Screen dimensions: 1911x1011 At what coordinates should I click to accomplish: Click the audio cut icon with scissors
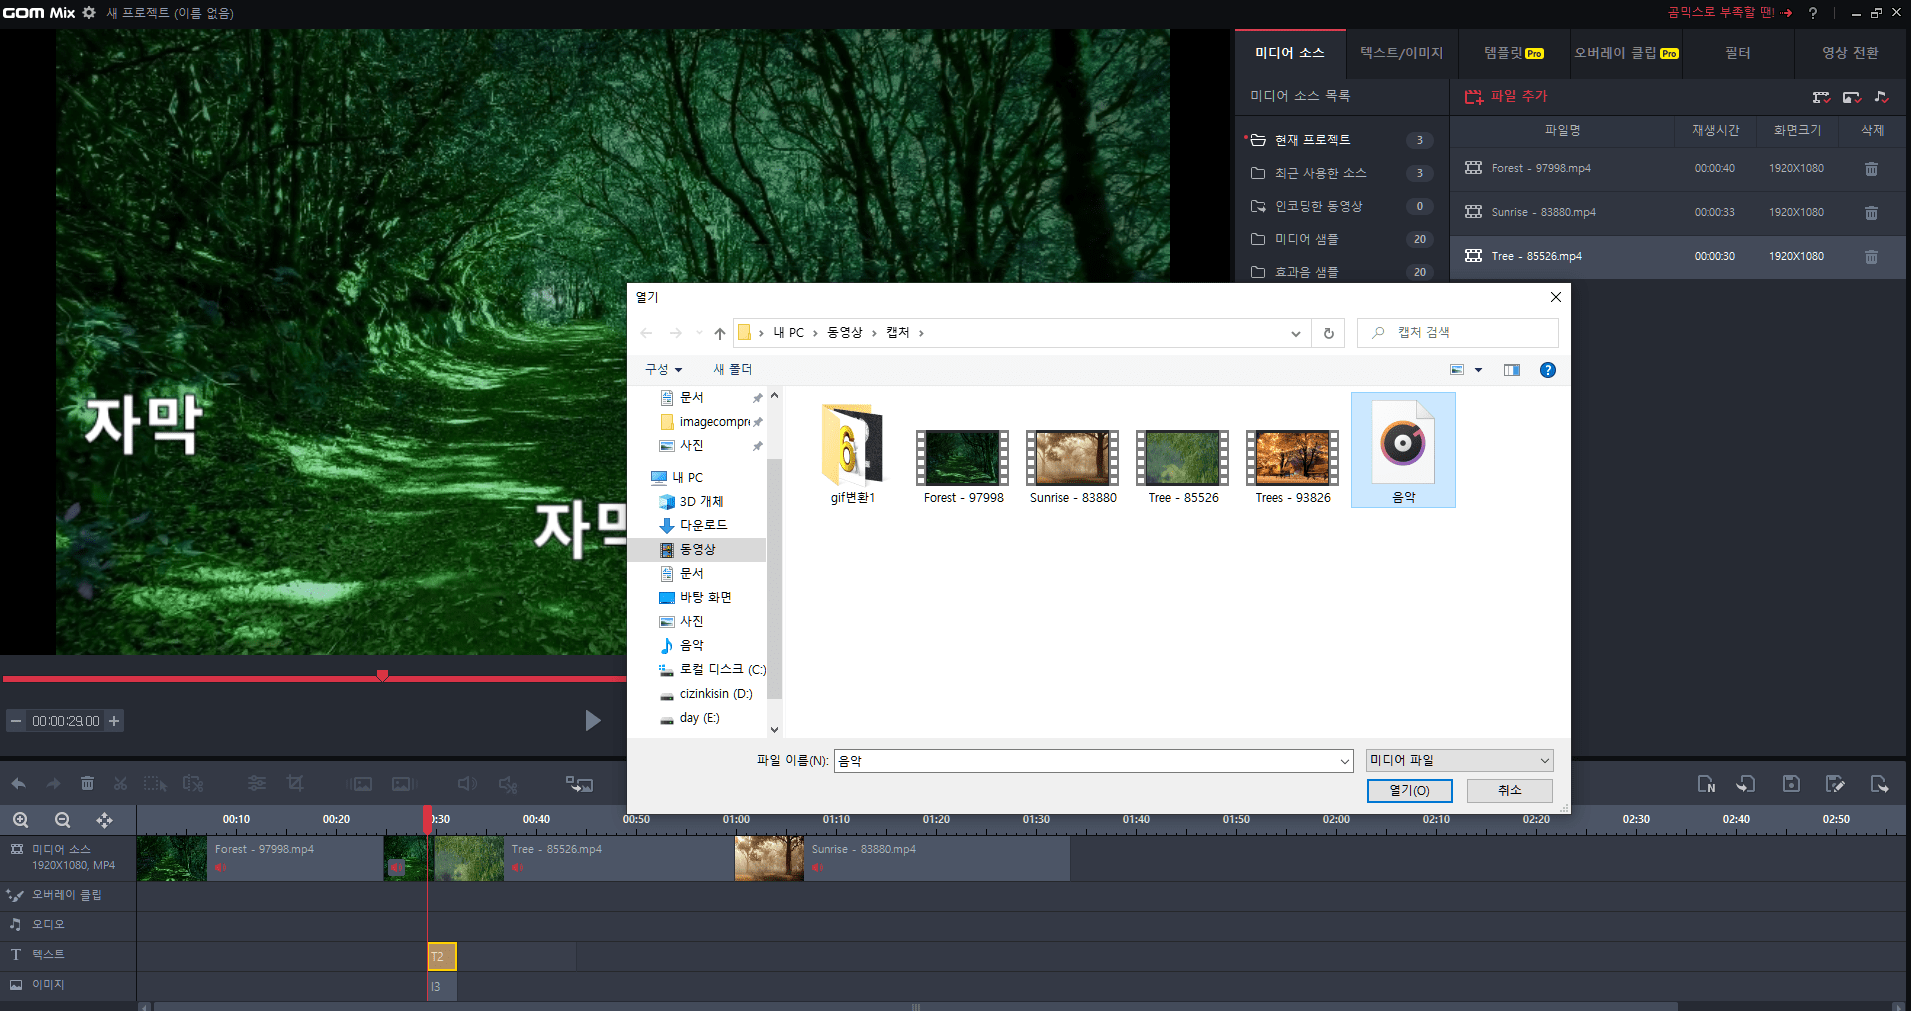coord(509,784)
